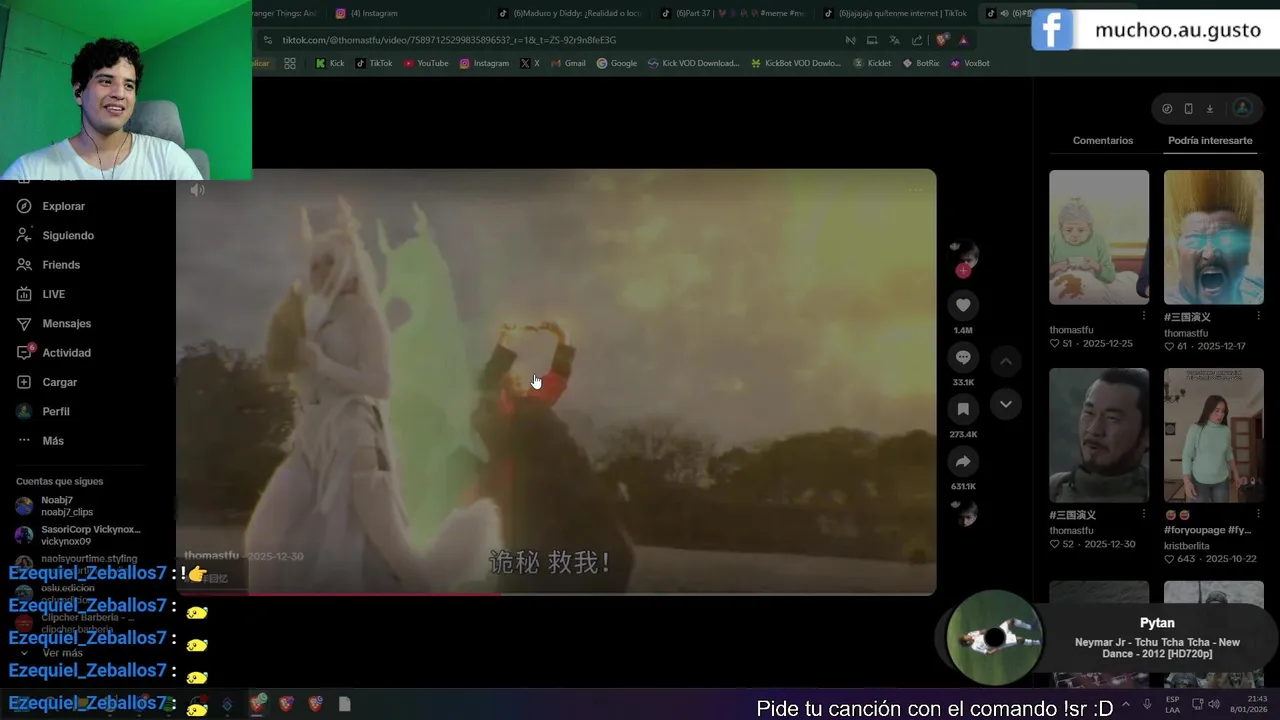This screenshot has width=1280, height=720.
Task: Open profile avatar in top-right pill
Action: [1243, 108]
